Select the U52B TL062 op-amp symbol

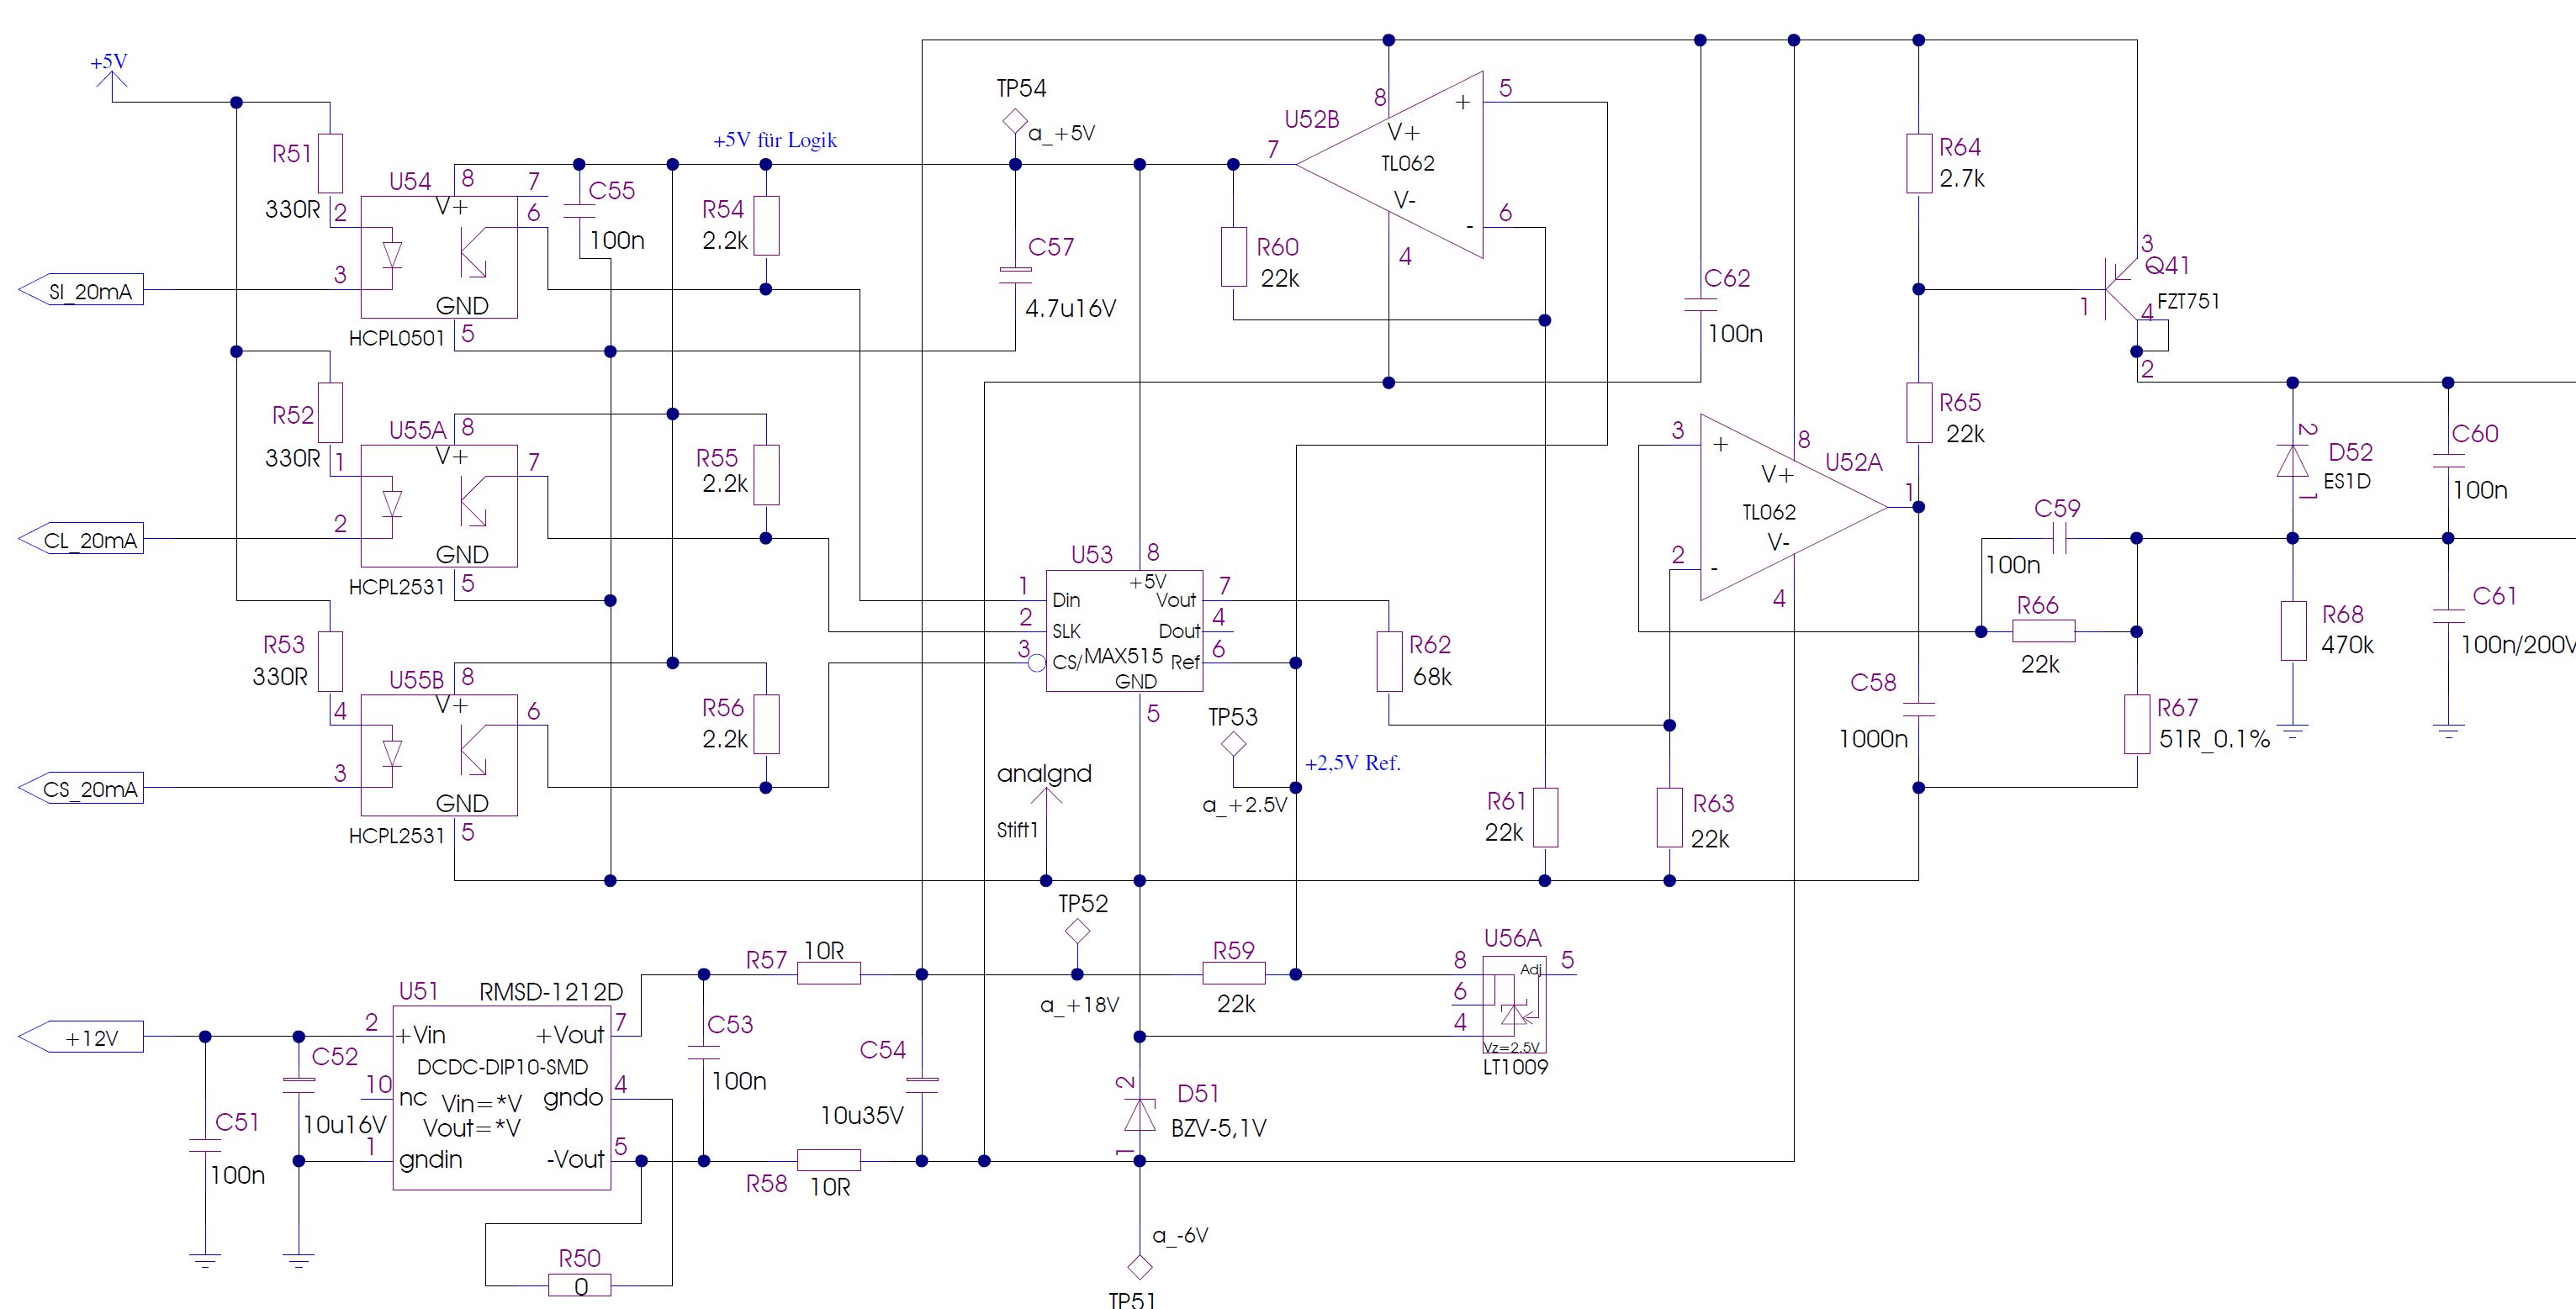pyautogui.click(x=1390, y=164)
